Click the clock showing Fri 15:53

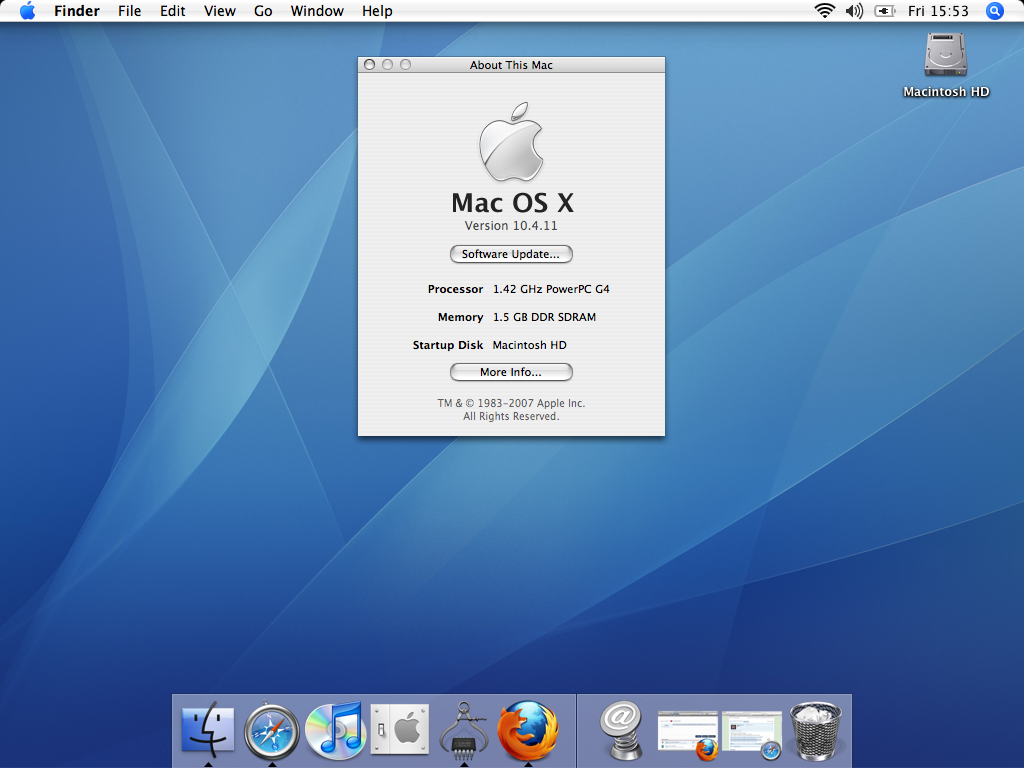coord(938,11)
